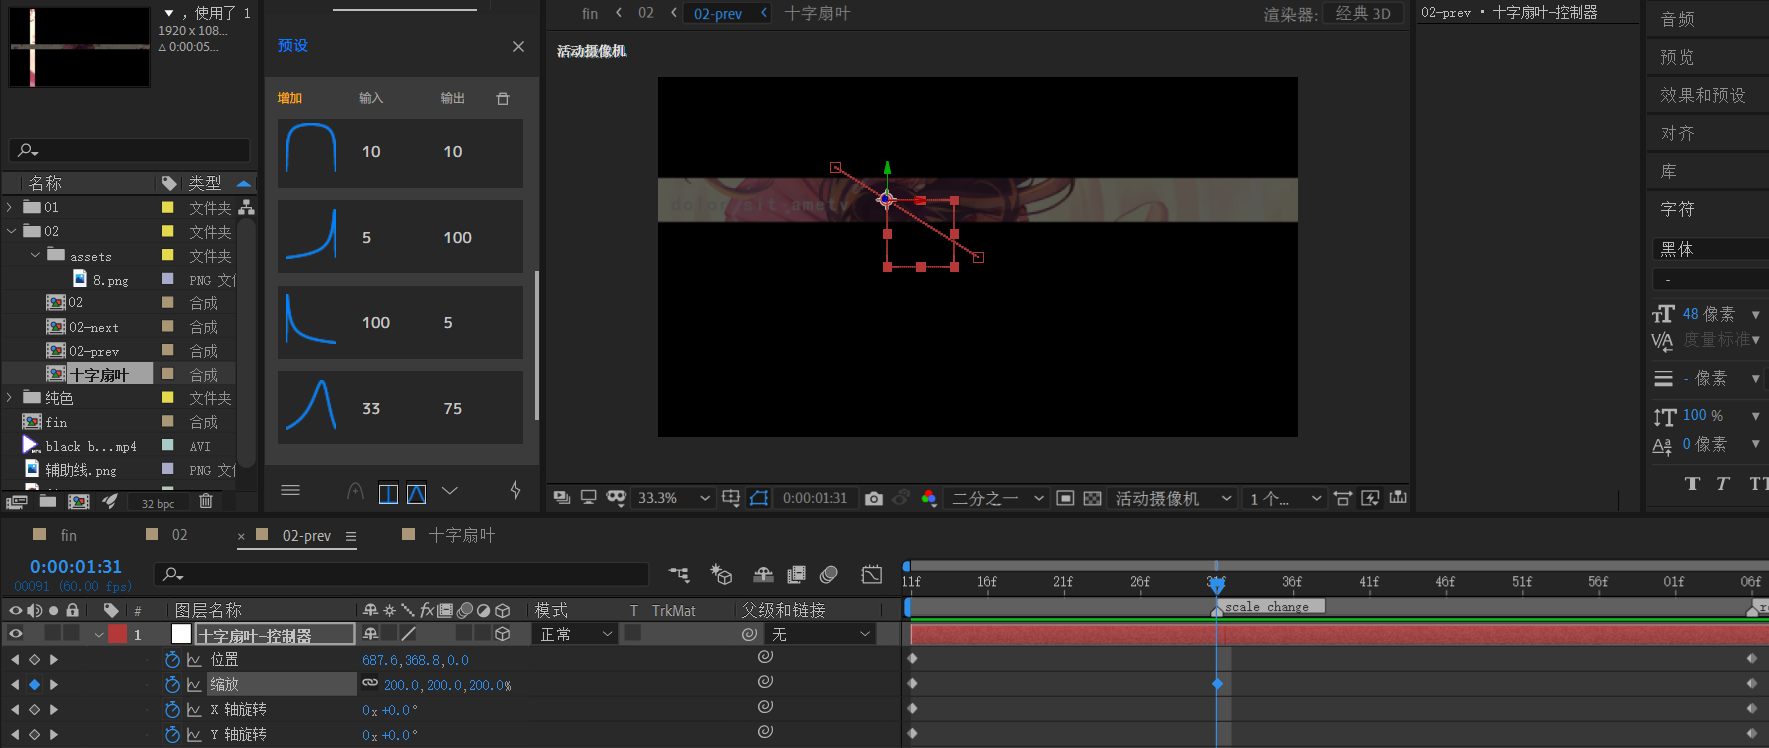Toggle keyframe diamond for 缩放 property

click(x=34, y=685)
